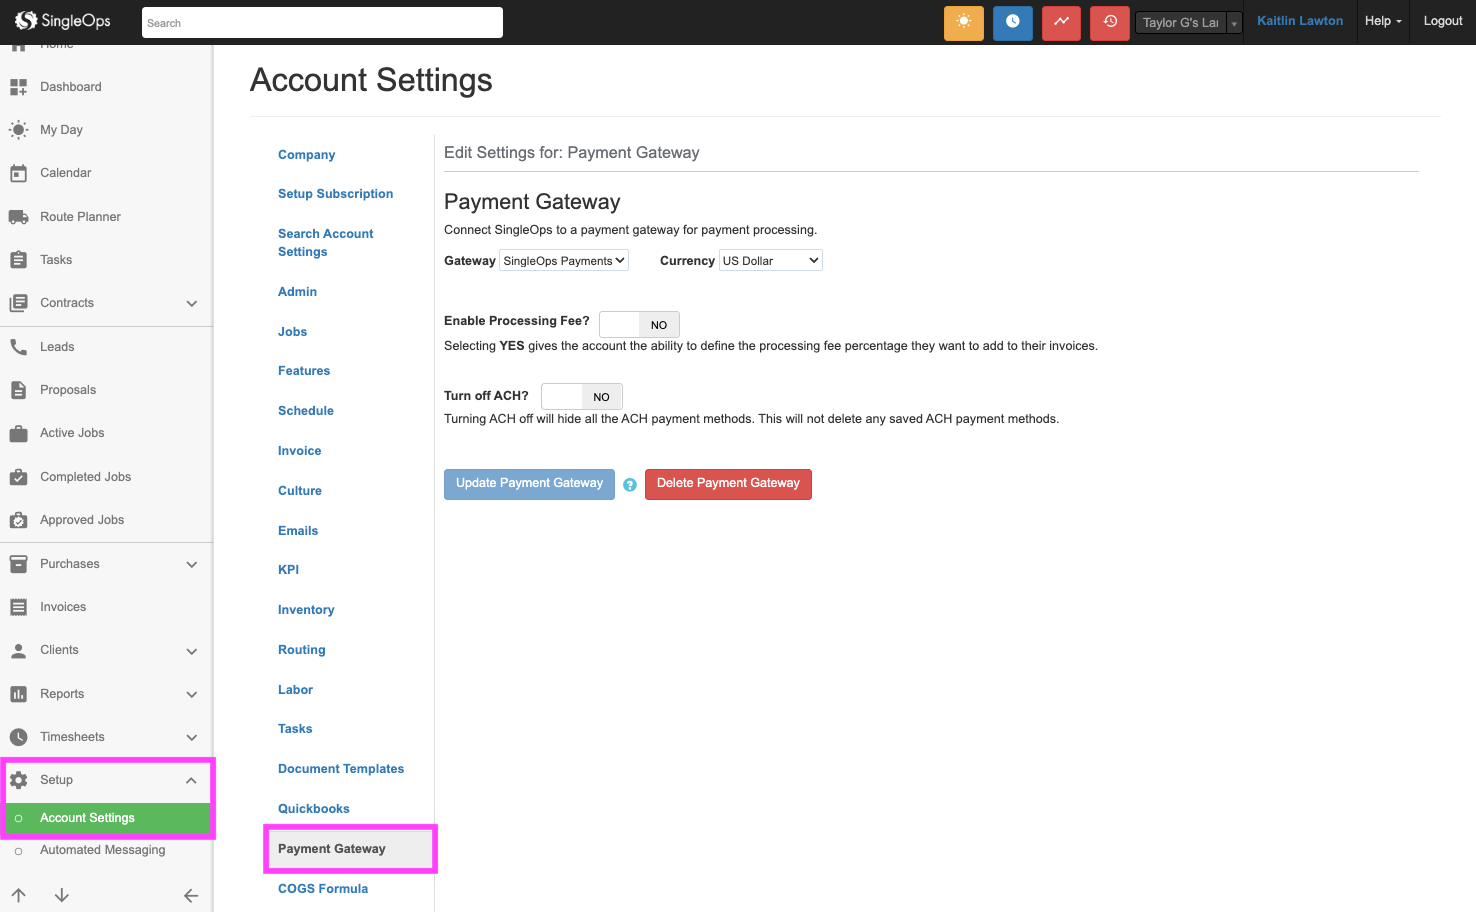The height and width of the screenshot is (912, 1476).
Task: Click the Search input field
Action: 322,23
